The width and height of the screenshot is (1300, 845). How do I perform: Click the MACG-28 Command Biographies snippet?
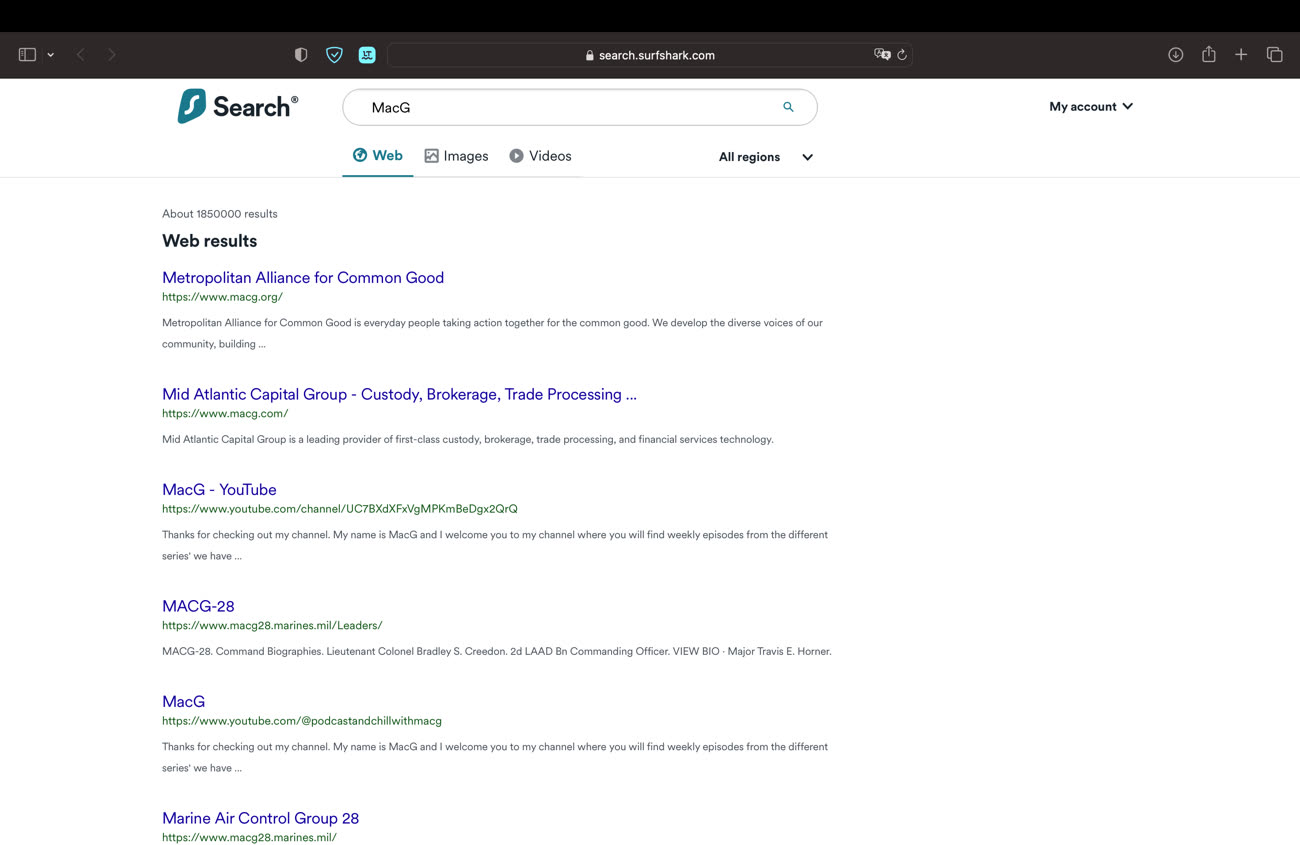click(496, 651)
